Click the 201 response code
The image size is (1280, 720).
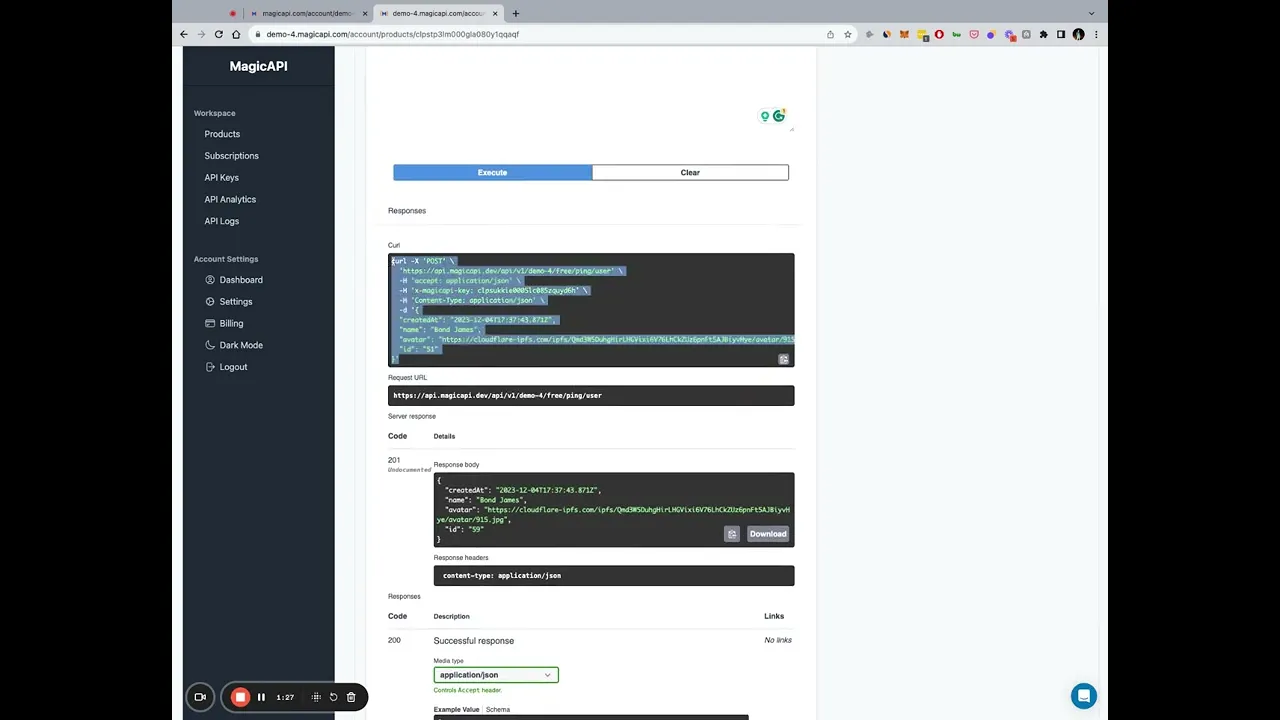pos(394,460)
